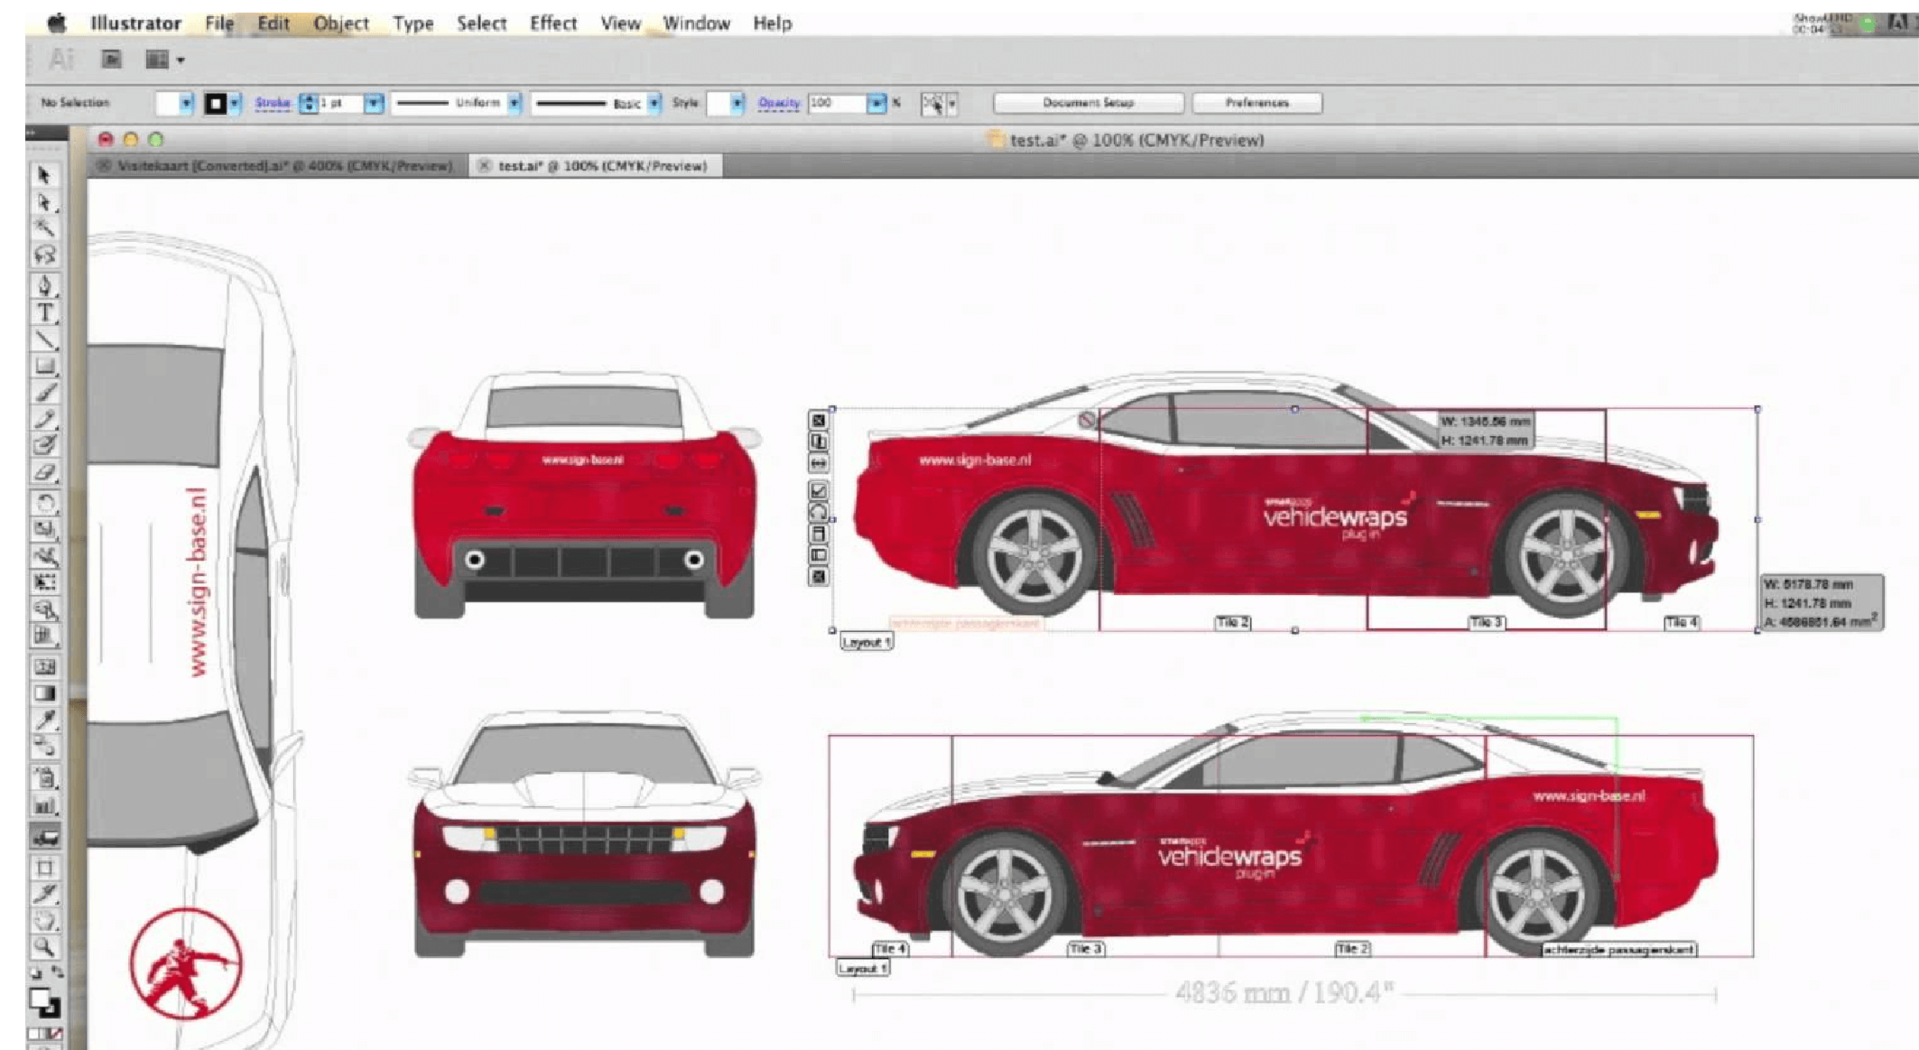
Task: Select the Slice tool
Action: [44, 894]
